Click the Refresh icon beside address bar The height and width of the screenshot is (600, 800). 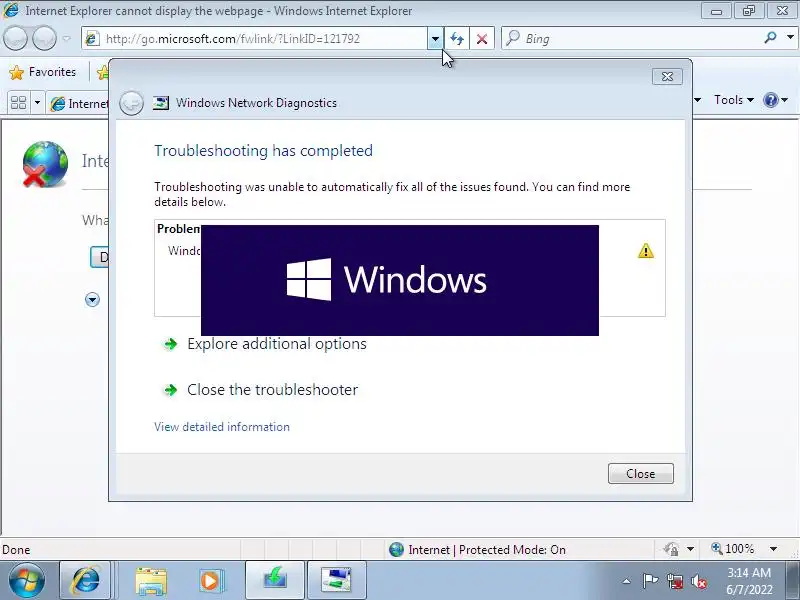(x=457, y=39)
